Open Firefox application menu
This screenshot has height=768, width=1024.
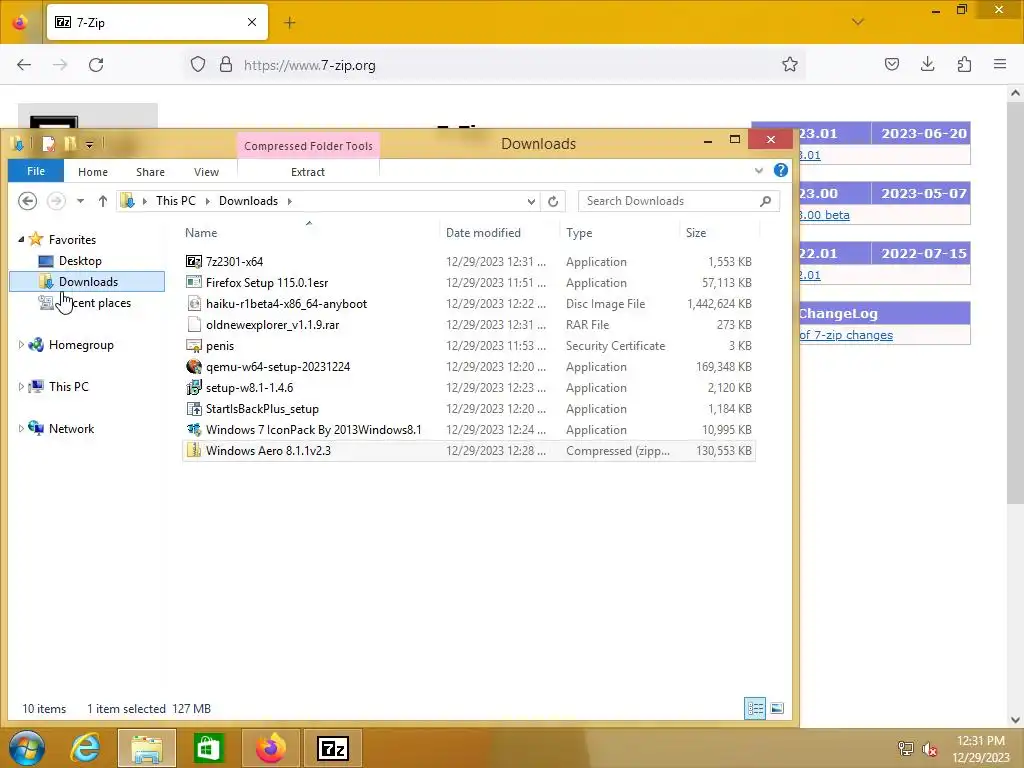coord(1000,64)
